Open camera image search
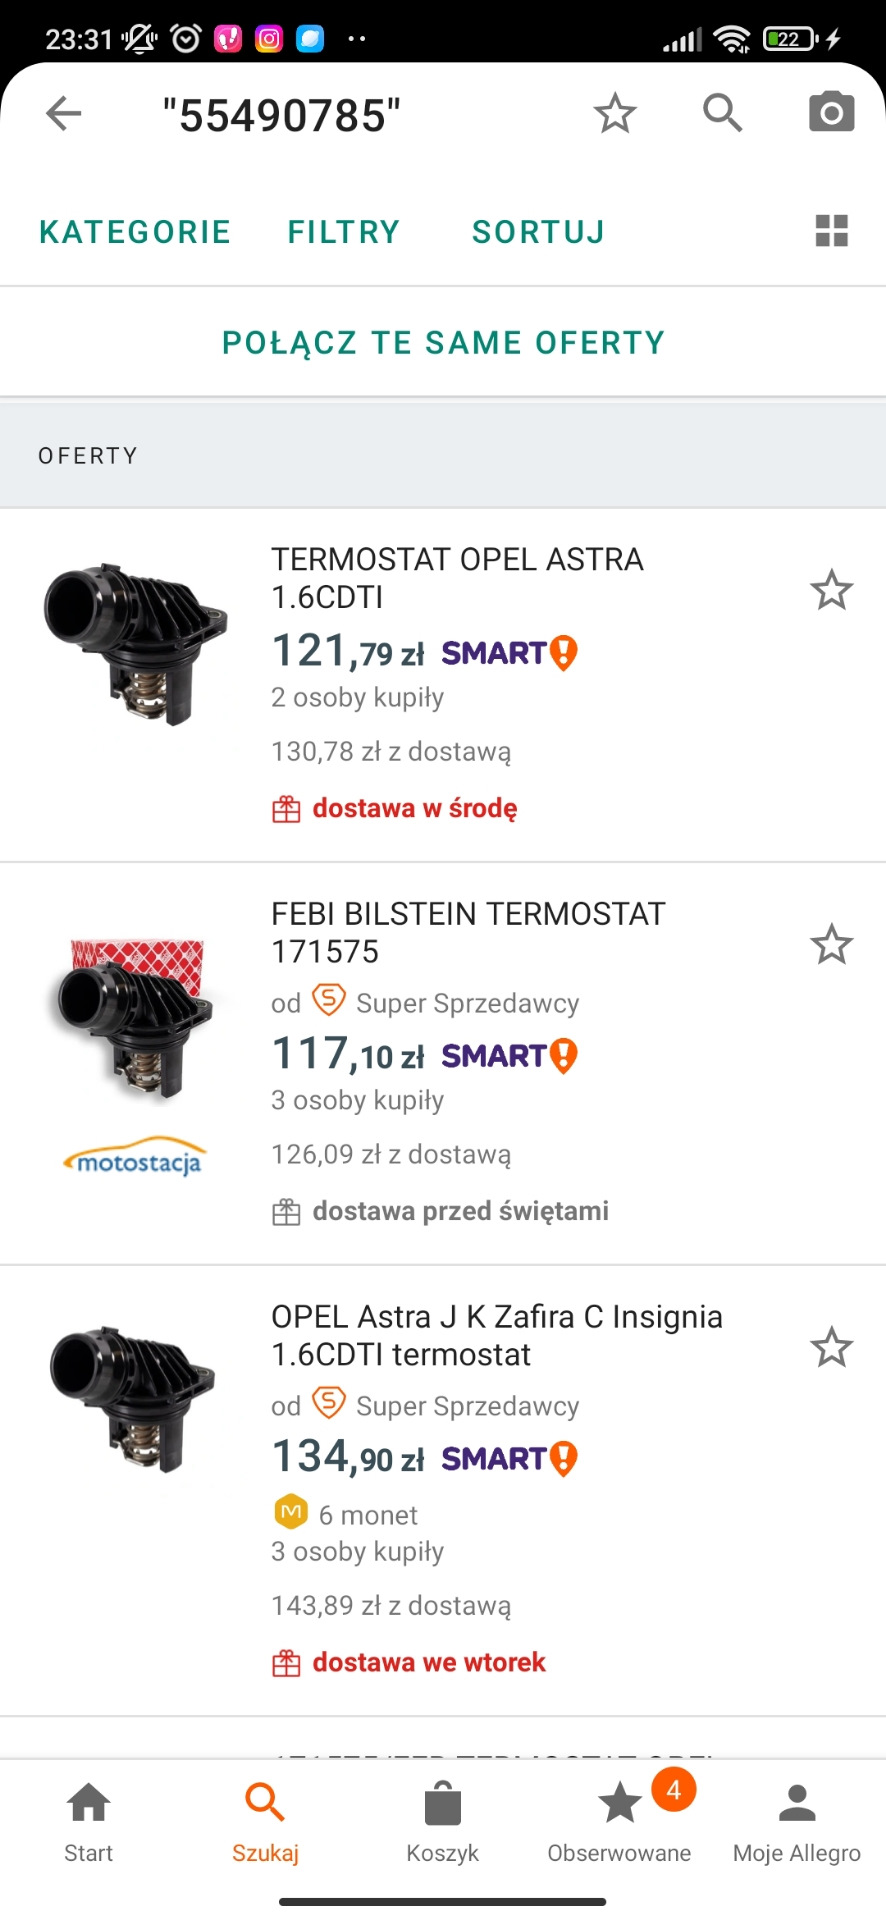This screenshot has width=886, height=1920. pyautogui.click(x=831, y=113)
